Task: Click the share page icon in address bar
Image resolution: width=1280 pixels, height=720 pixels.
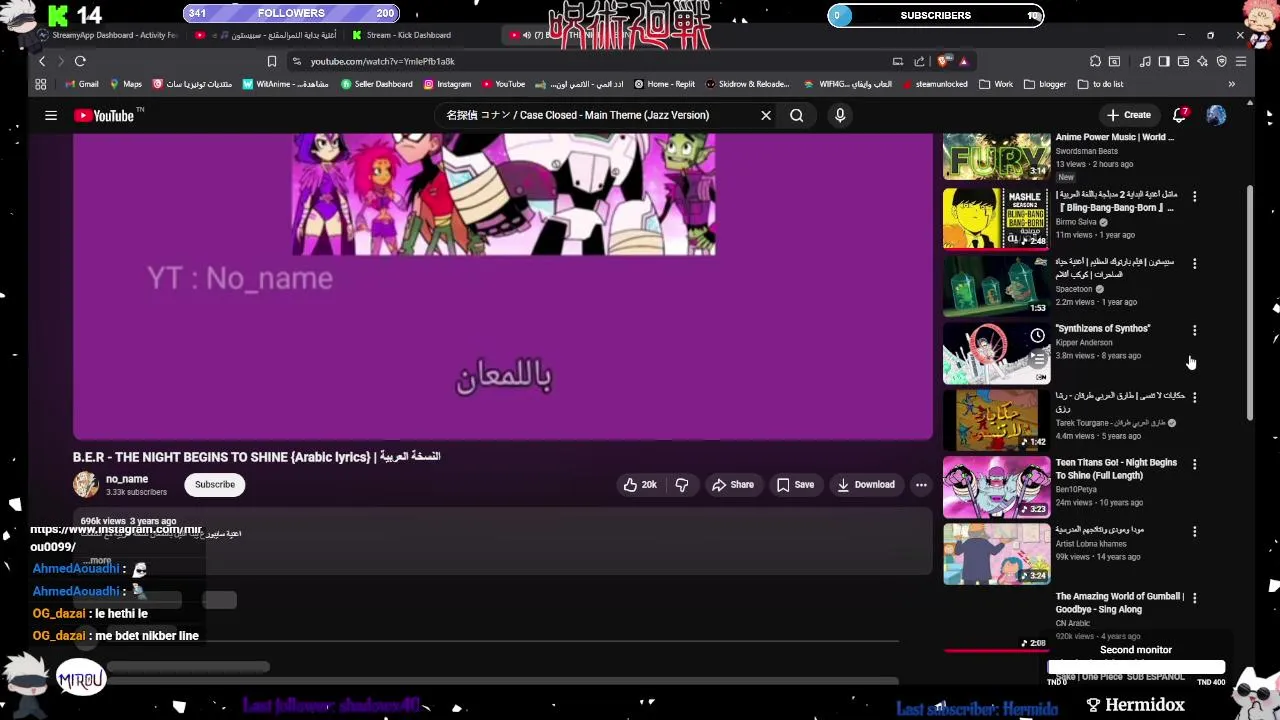Action: [x=919, y=61]
